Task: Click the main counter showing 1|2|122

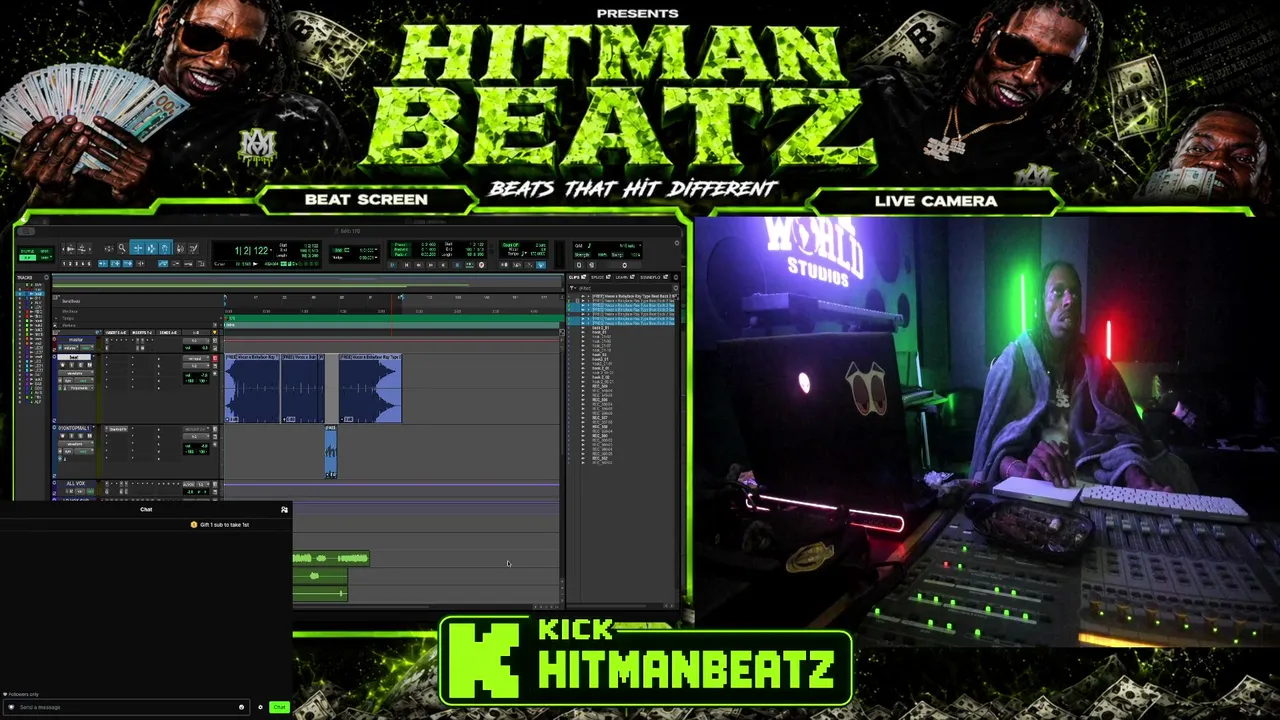Action: (x=250, y=251)
